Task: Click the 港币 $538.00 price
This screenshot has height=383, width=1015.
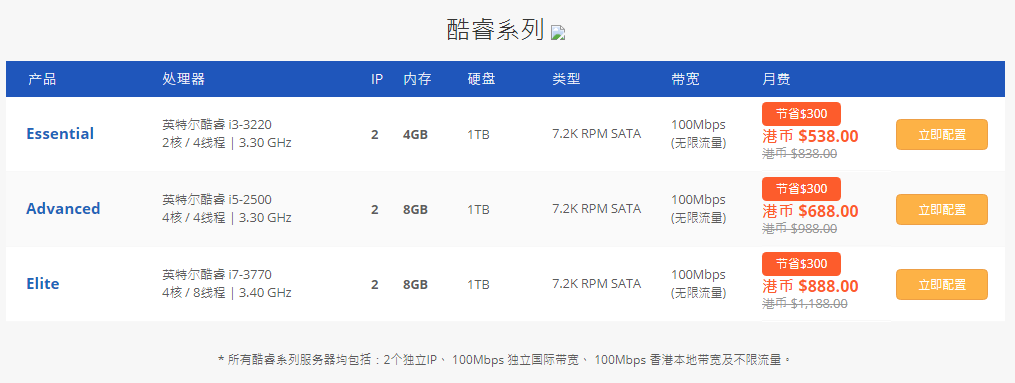Action: coord(810,137)
